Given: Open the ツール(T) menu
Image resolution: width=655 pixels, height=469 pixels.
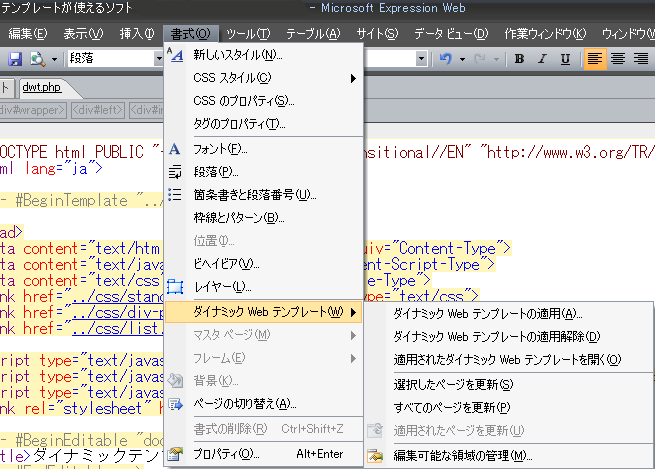Looking at the screenshot, I should pyautogui.click(x=248, y=33).
